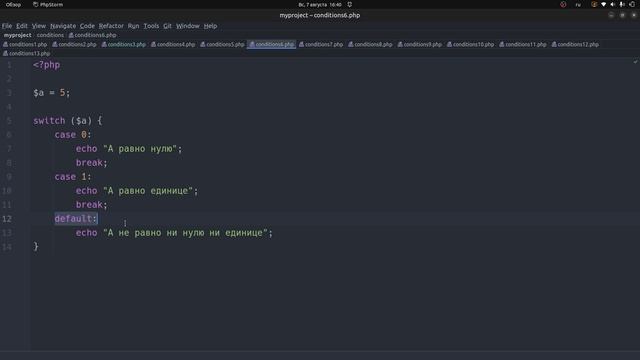The height and width of the screenshot is (360, 640).
Task: Switch to the conditions3.php tab
Action: click(x=124, y=44)
